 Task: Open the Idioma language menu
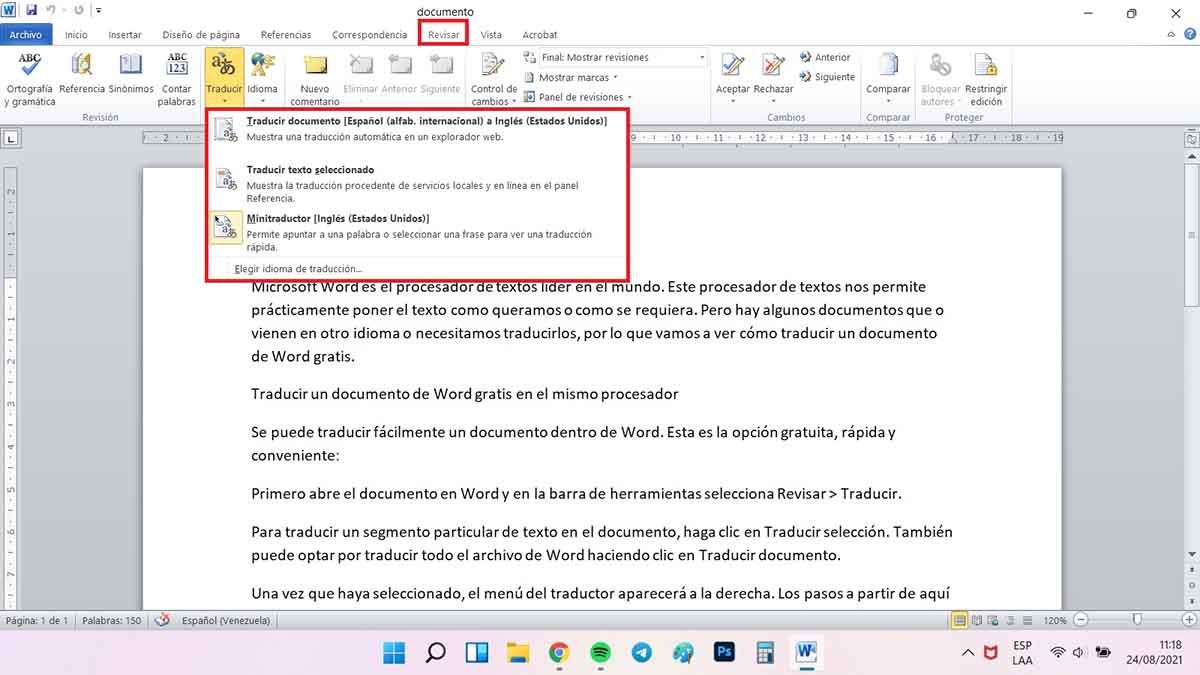[x=263, y=77]
